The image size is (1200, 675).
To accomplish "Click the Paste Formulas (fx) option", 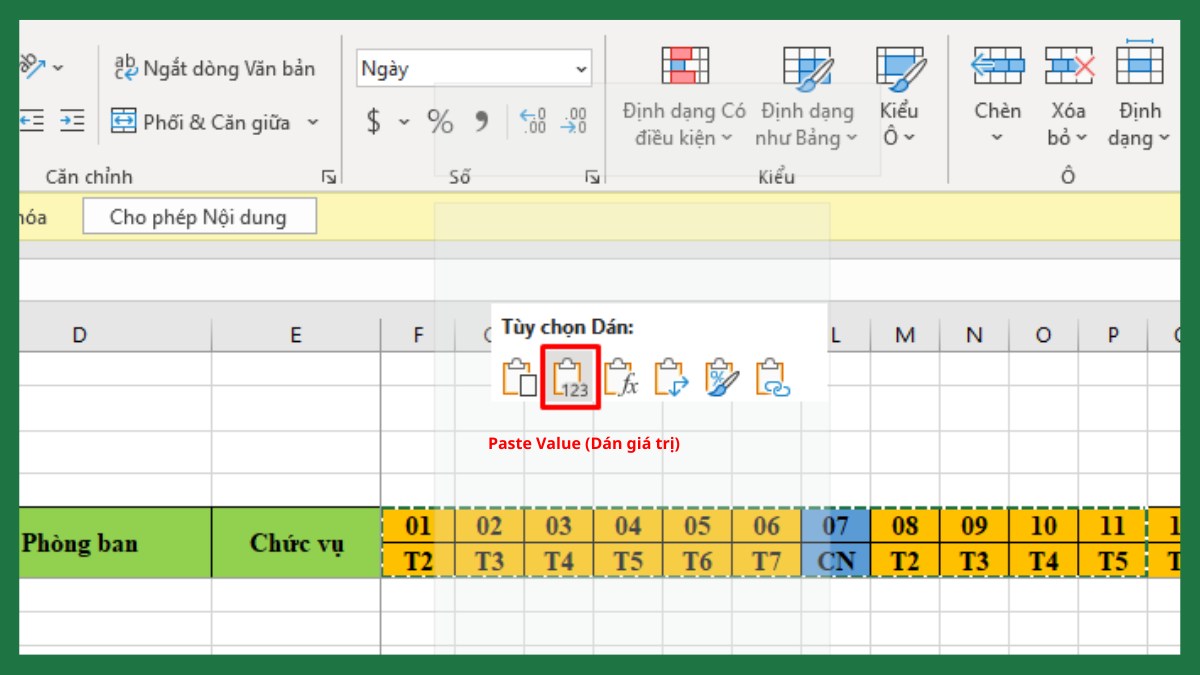I will [622, 377].
